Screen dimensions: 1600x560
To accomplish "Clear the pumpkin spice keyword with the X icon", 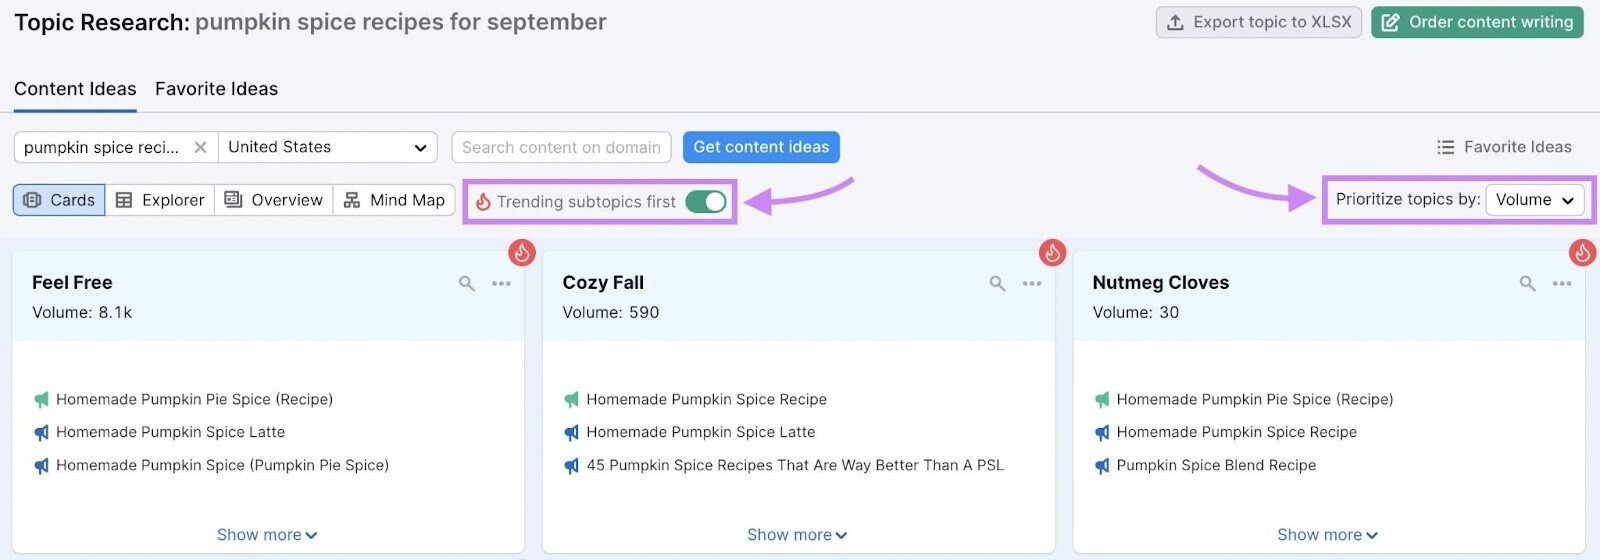I will click(x=200, y=147).
